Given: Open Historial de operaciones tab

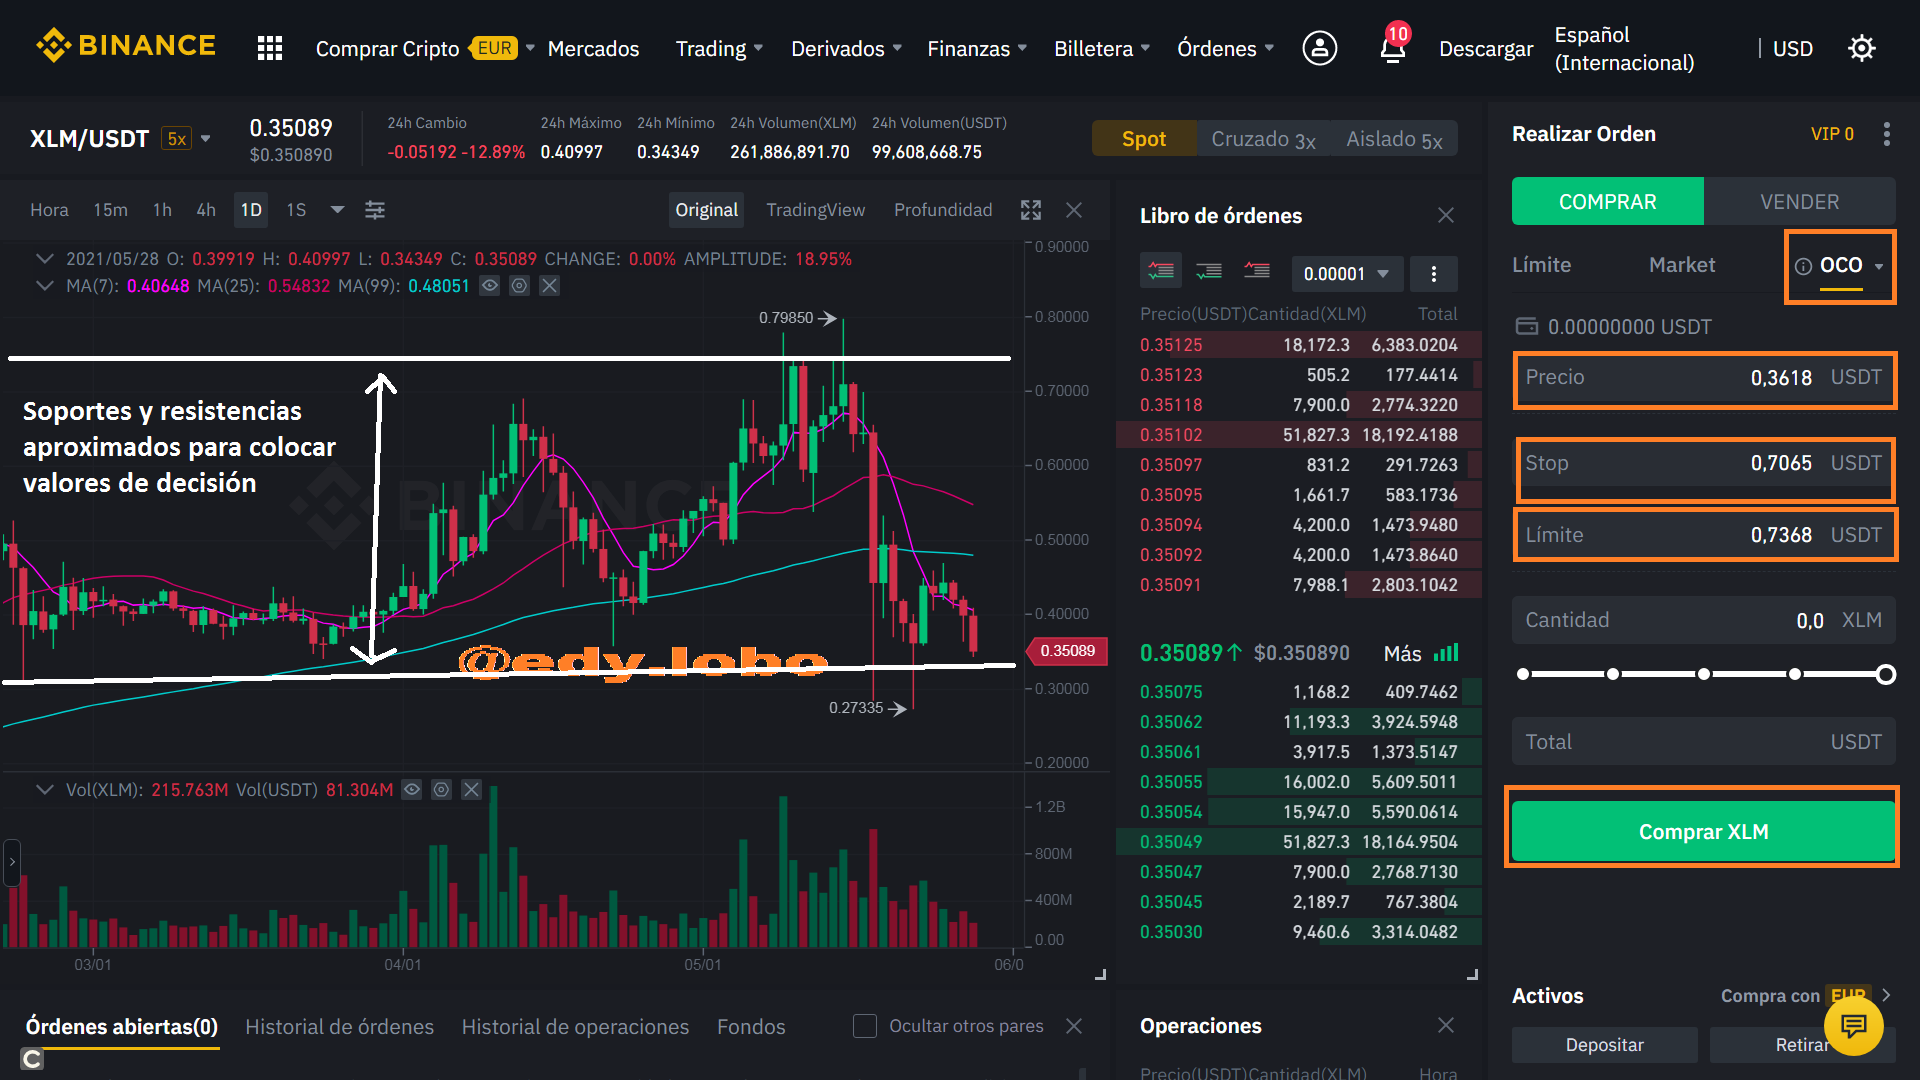Looking at the screenshot, I should (x=575, y=1027).
